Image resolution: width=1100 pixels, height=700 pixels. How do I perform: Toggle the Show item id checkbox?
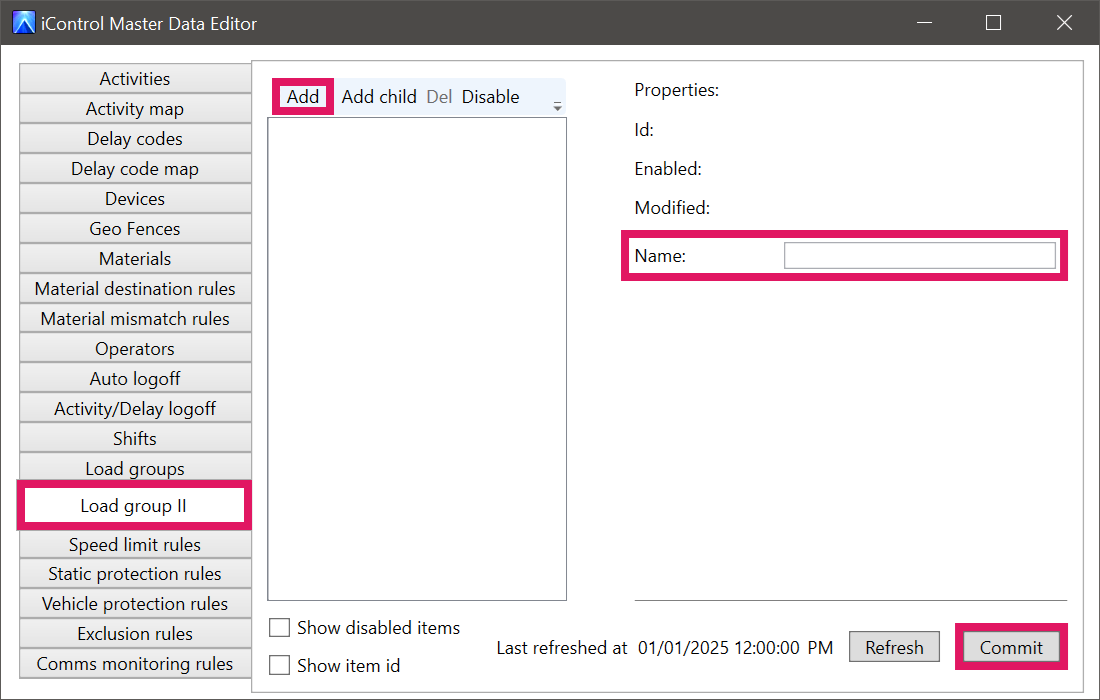point(279,665)
